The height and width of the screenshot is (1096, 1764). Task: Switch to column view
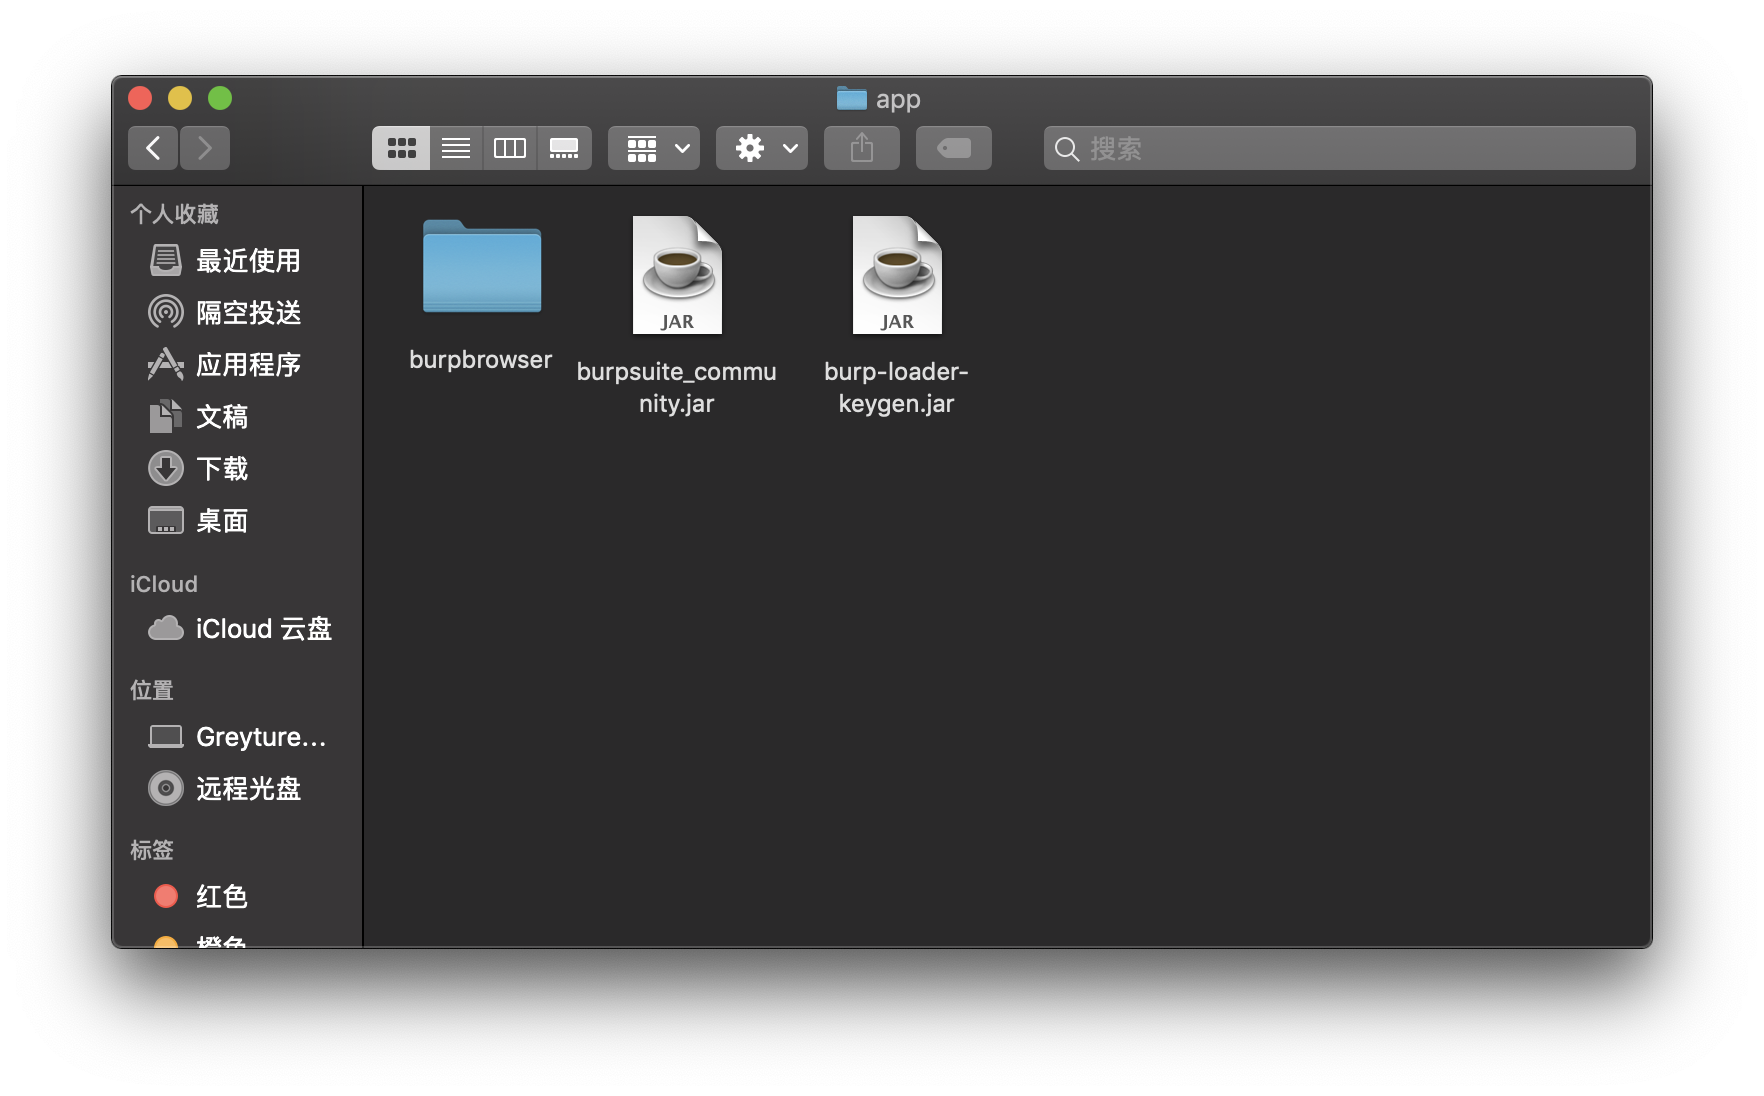coord(510,148)
